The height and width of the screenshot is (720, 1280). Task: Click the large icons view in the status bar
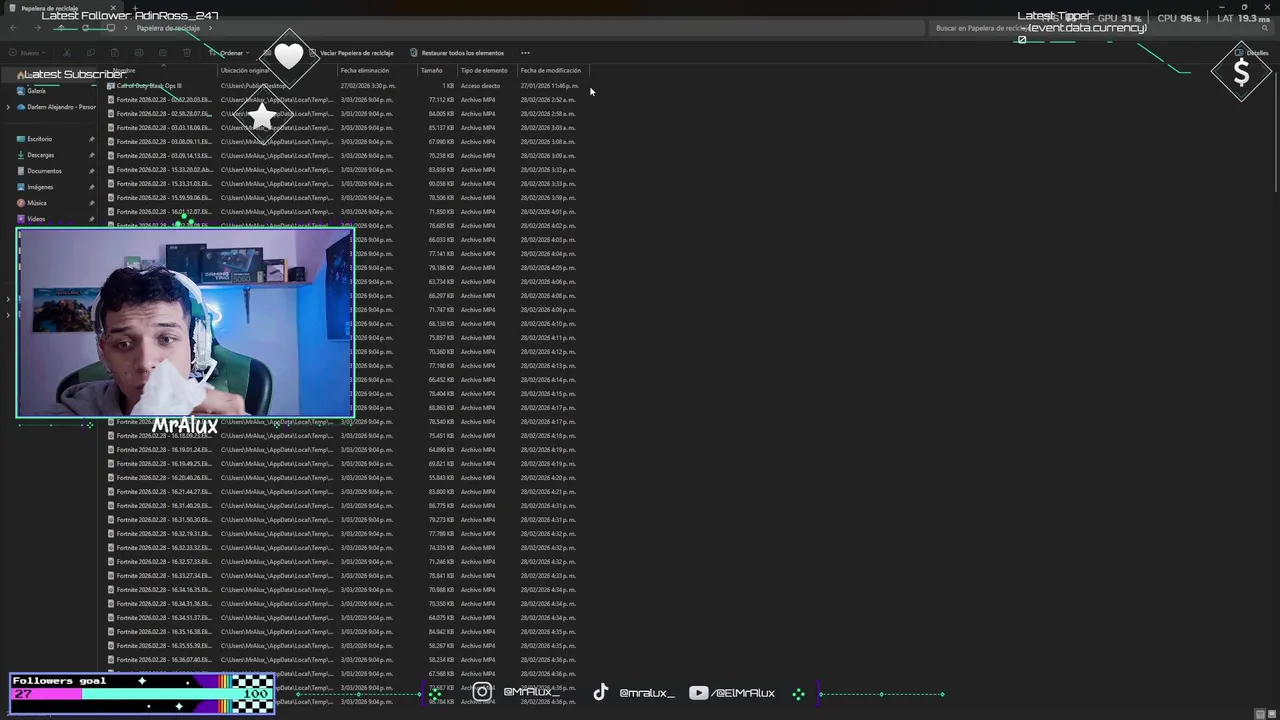pyautogui.click(x=1272, y=713)
